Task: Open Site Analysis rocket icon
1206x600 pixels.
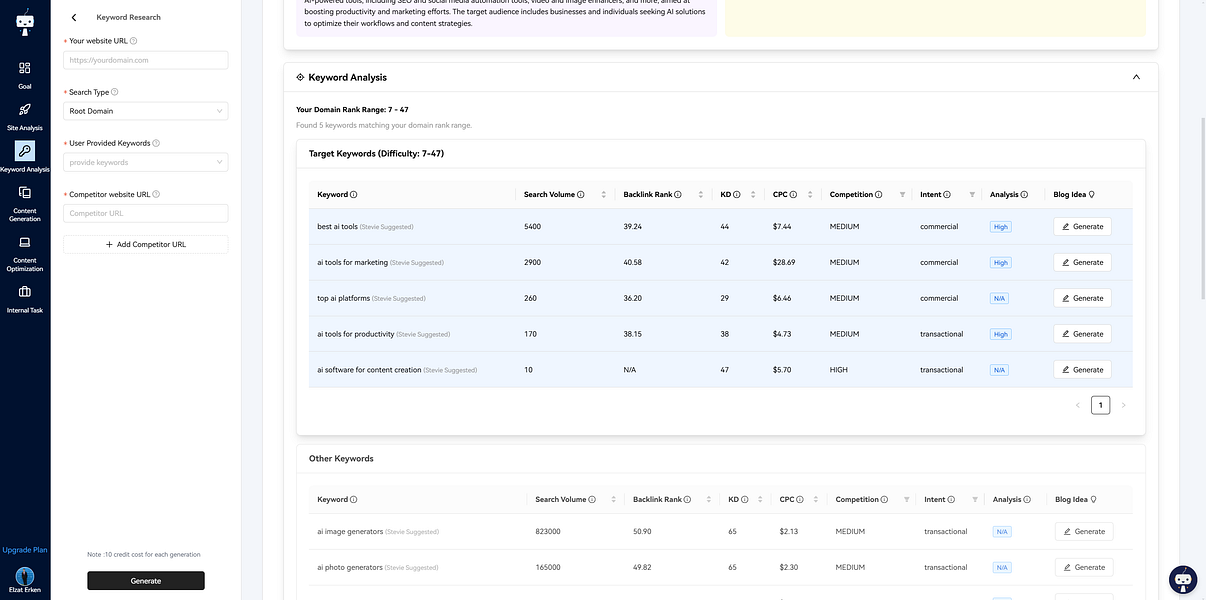Action: click(x=25, y=110)
